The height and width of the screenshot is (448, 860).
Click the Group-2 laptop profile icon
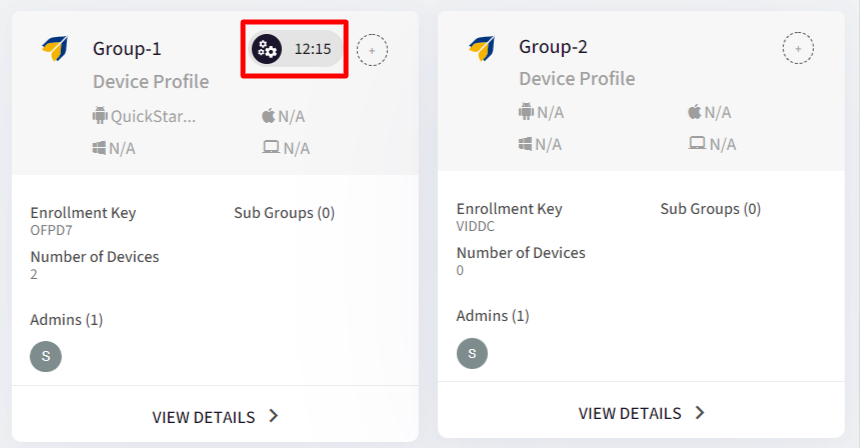pos(696,144)
